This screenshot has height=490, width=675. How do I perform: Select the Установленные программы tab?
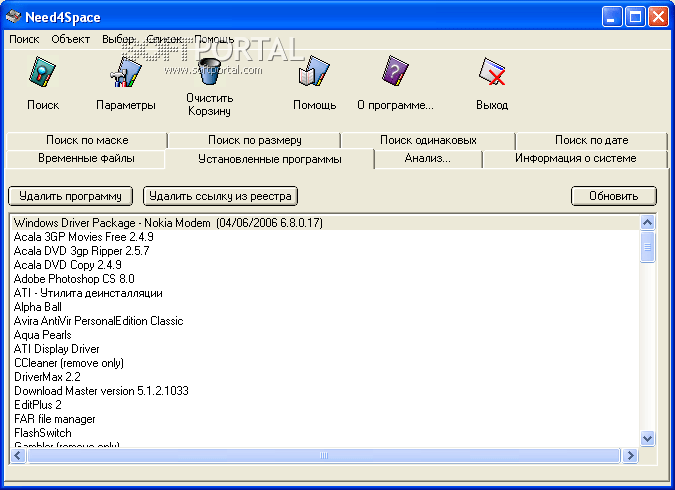pyautogui.click(x=269, y=159)
